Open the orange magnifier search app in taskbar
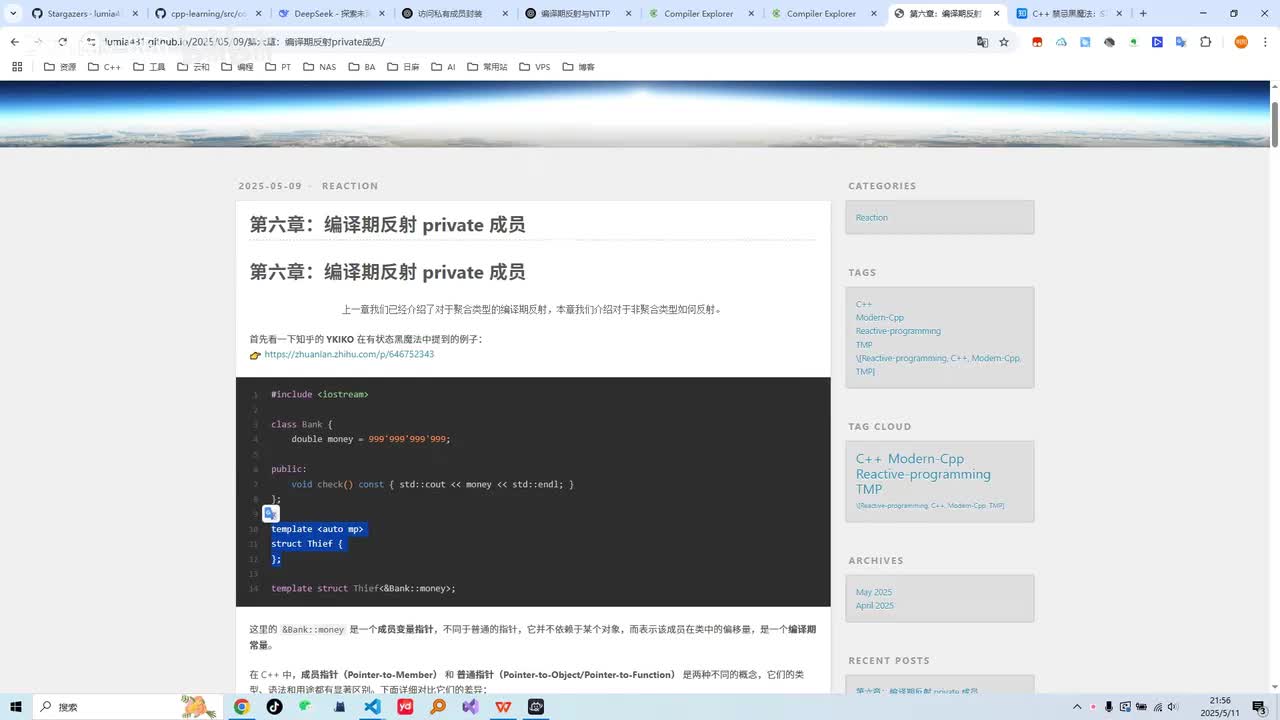1280x720 pixels. tap(438, 707)
